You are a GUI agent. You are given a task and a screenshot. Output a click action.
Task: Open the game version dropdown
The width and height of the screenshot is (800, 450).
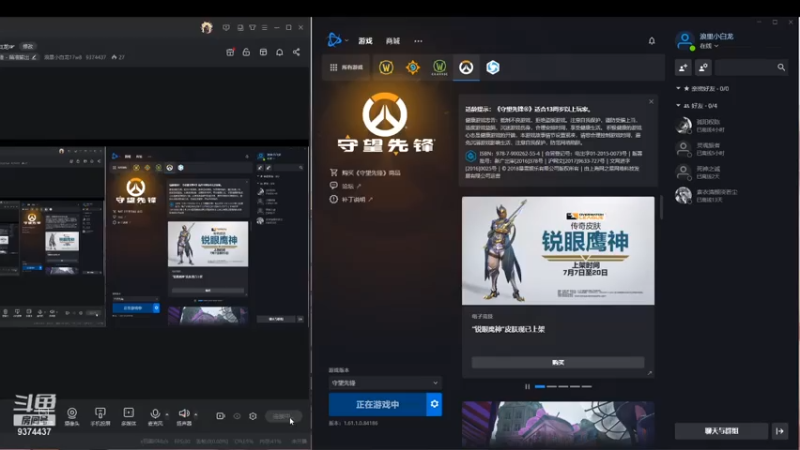(x=385, y=383)
